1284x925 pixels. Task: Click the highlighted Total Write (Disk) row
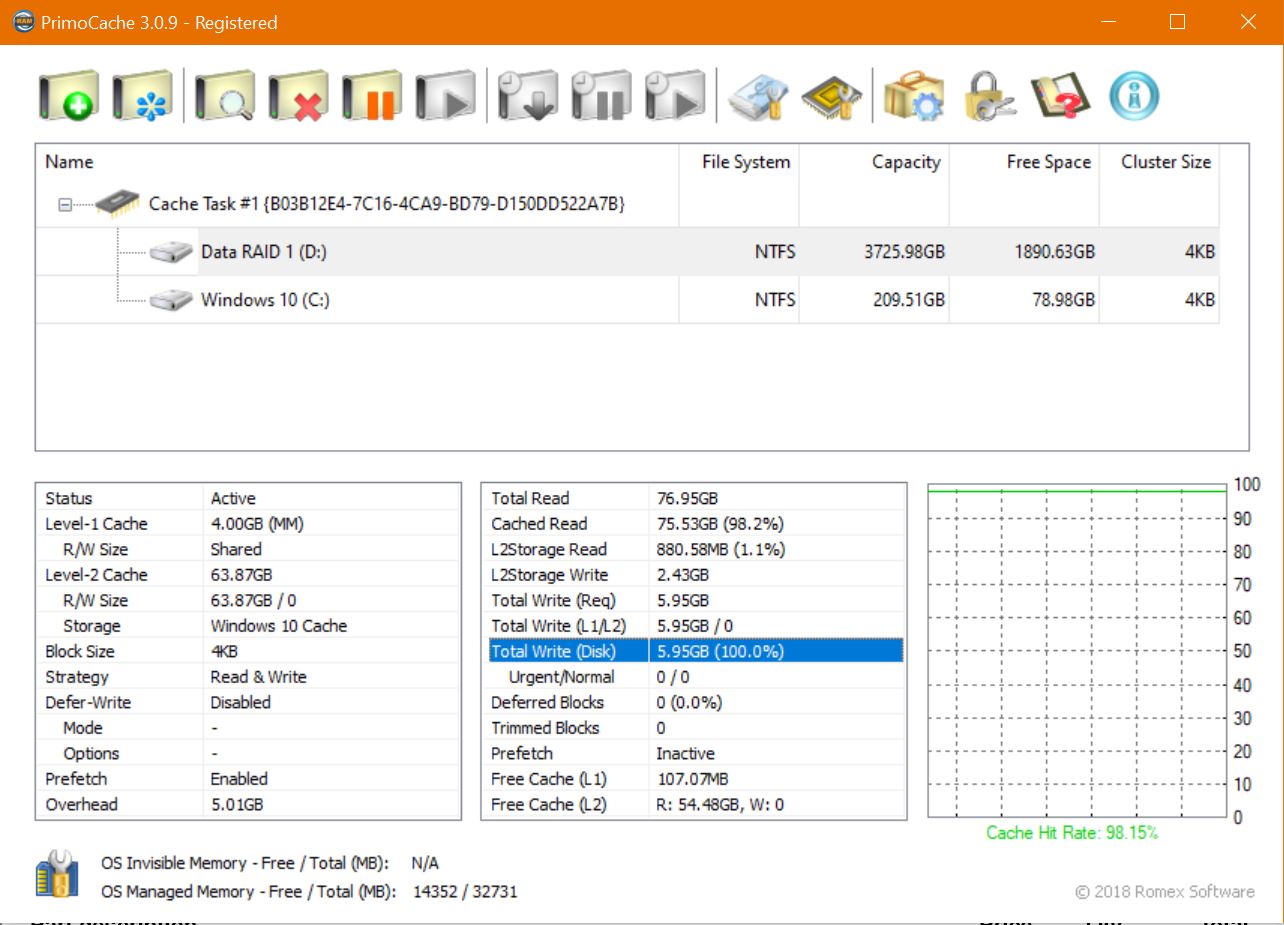(x=695, y=651)
